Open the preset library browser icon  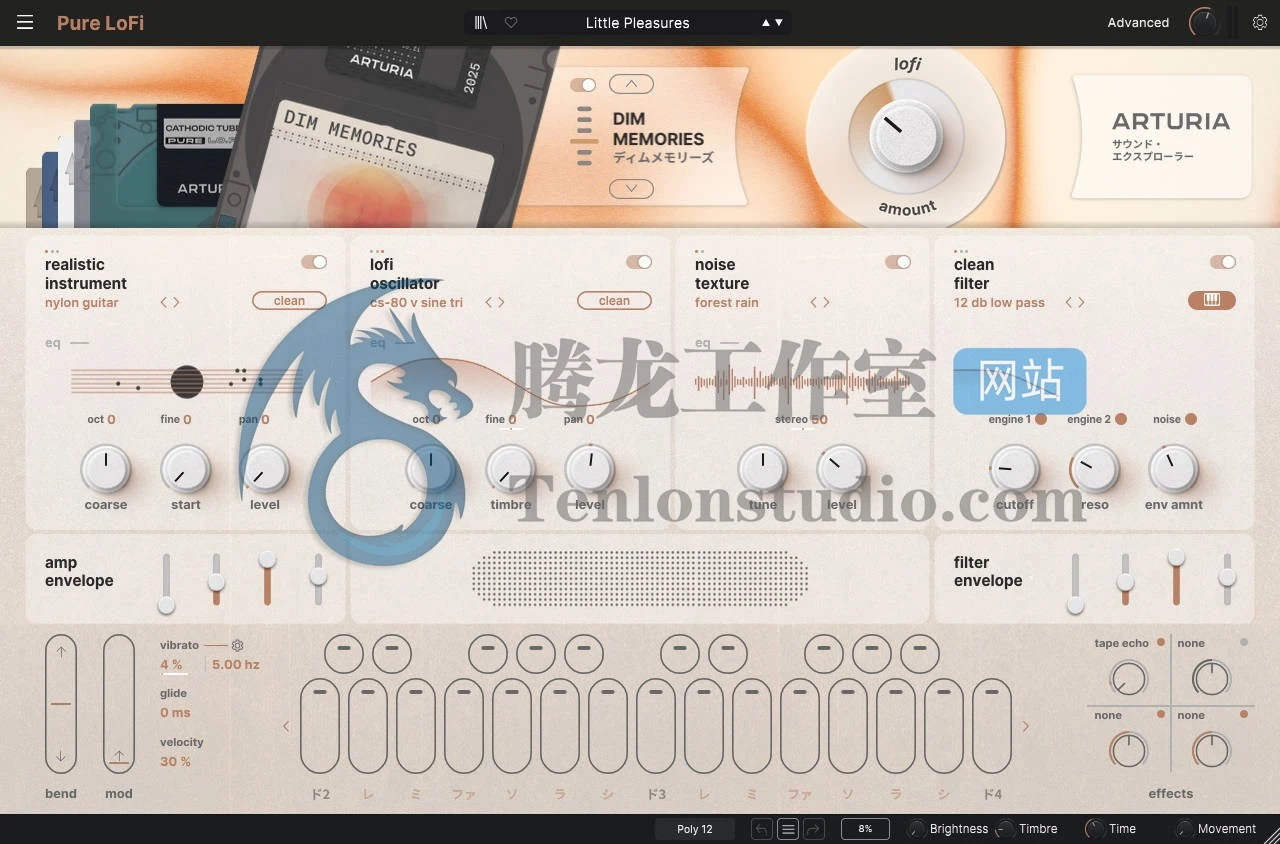click(480, 22)
